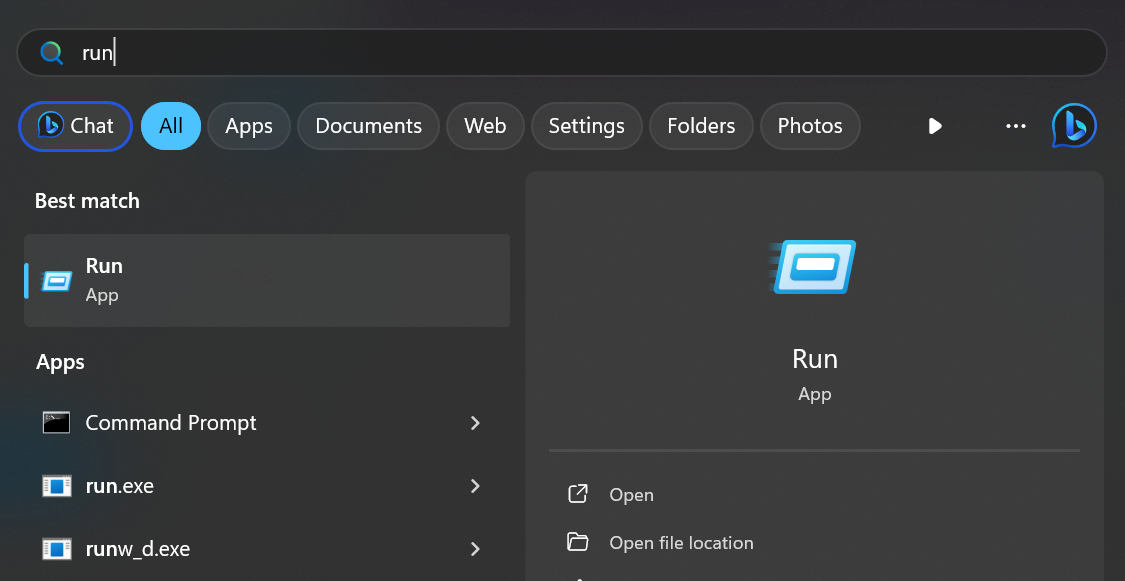Switch to the Settings filter tab
The image size is (1125, 581).
point(587,126)
